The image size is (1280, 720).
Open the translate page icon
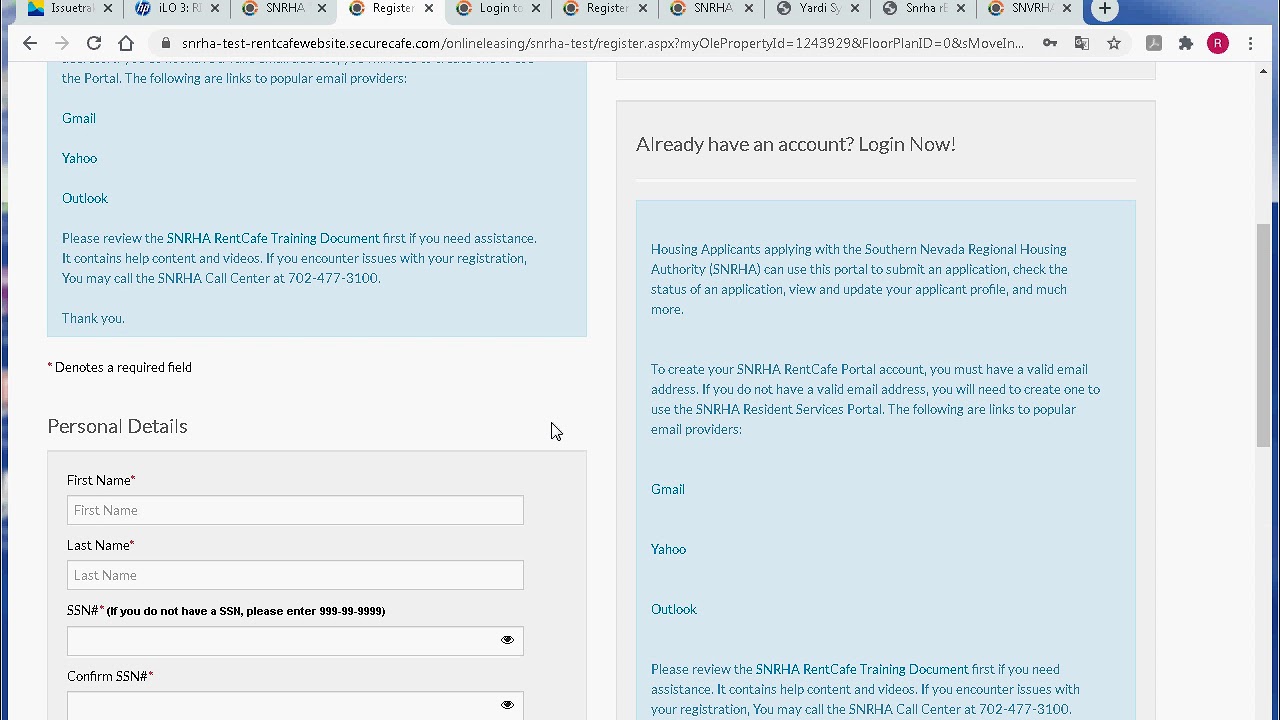click(x=1082, y=43)
